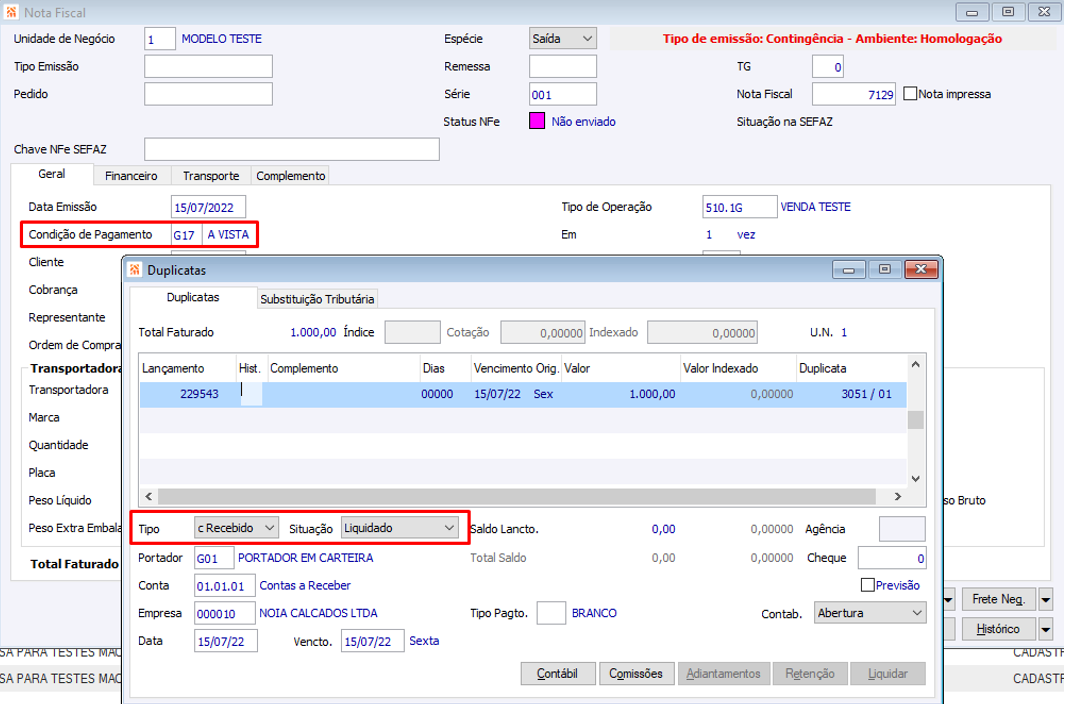Close the Duplicatas dialog
1068x704 pixels.
[x=921, y=270]
